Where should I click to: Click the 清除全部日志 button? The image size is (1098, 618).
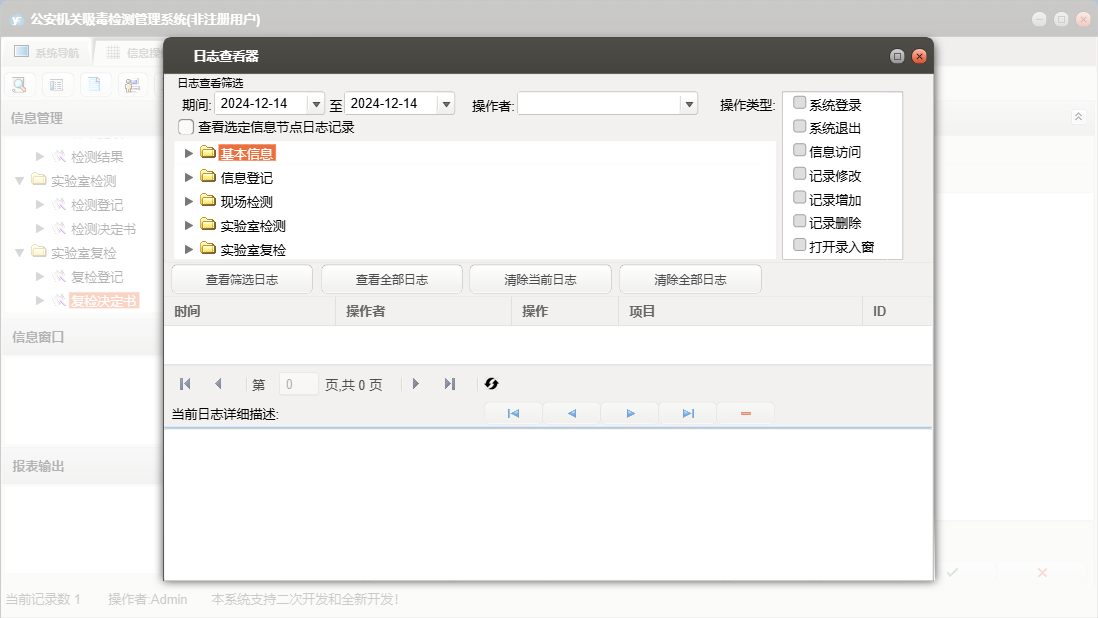[690, 280]
